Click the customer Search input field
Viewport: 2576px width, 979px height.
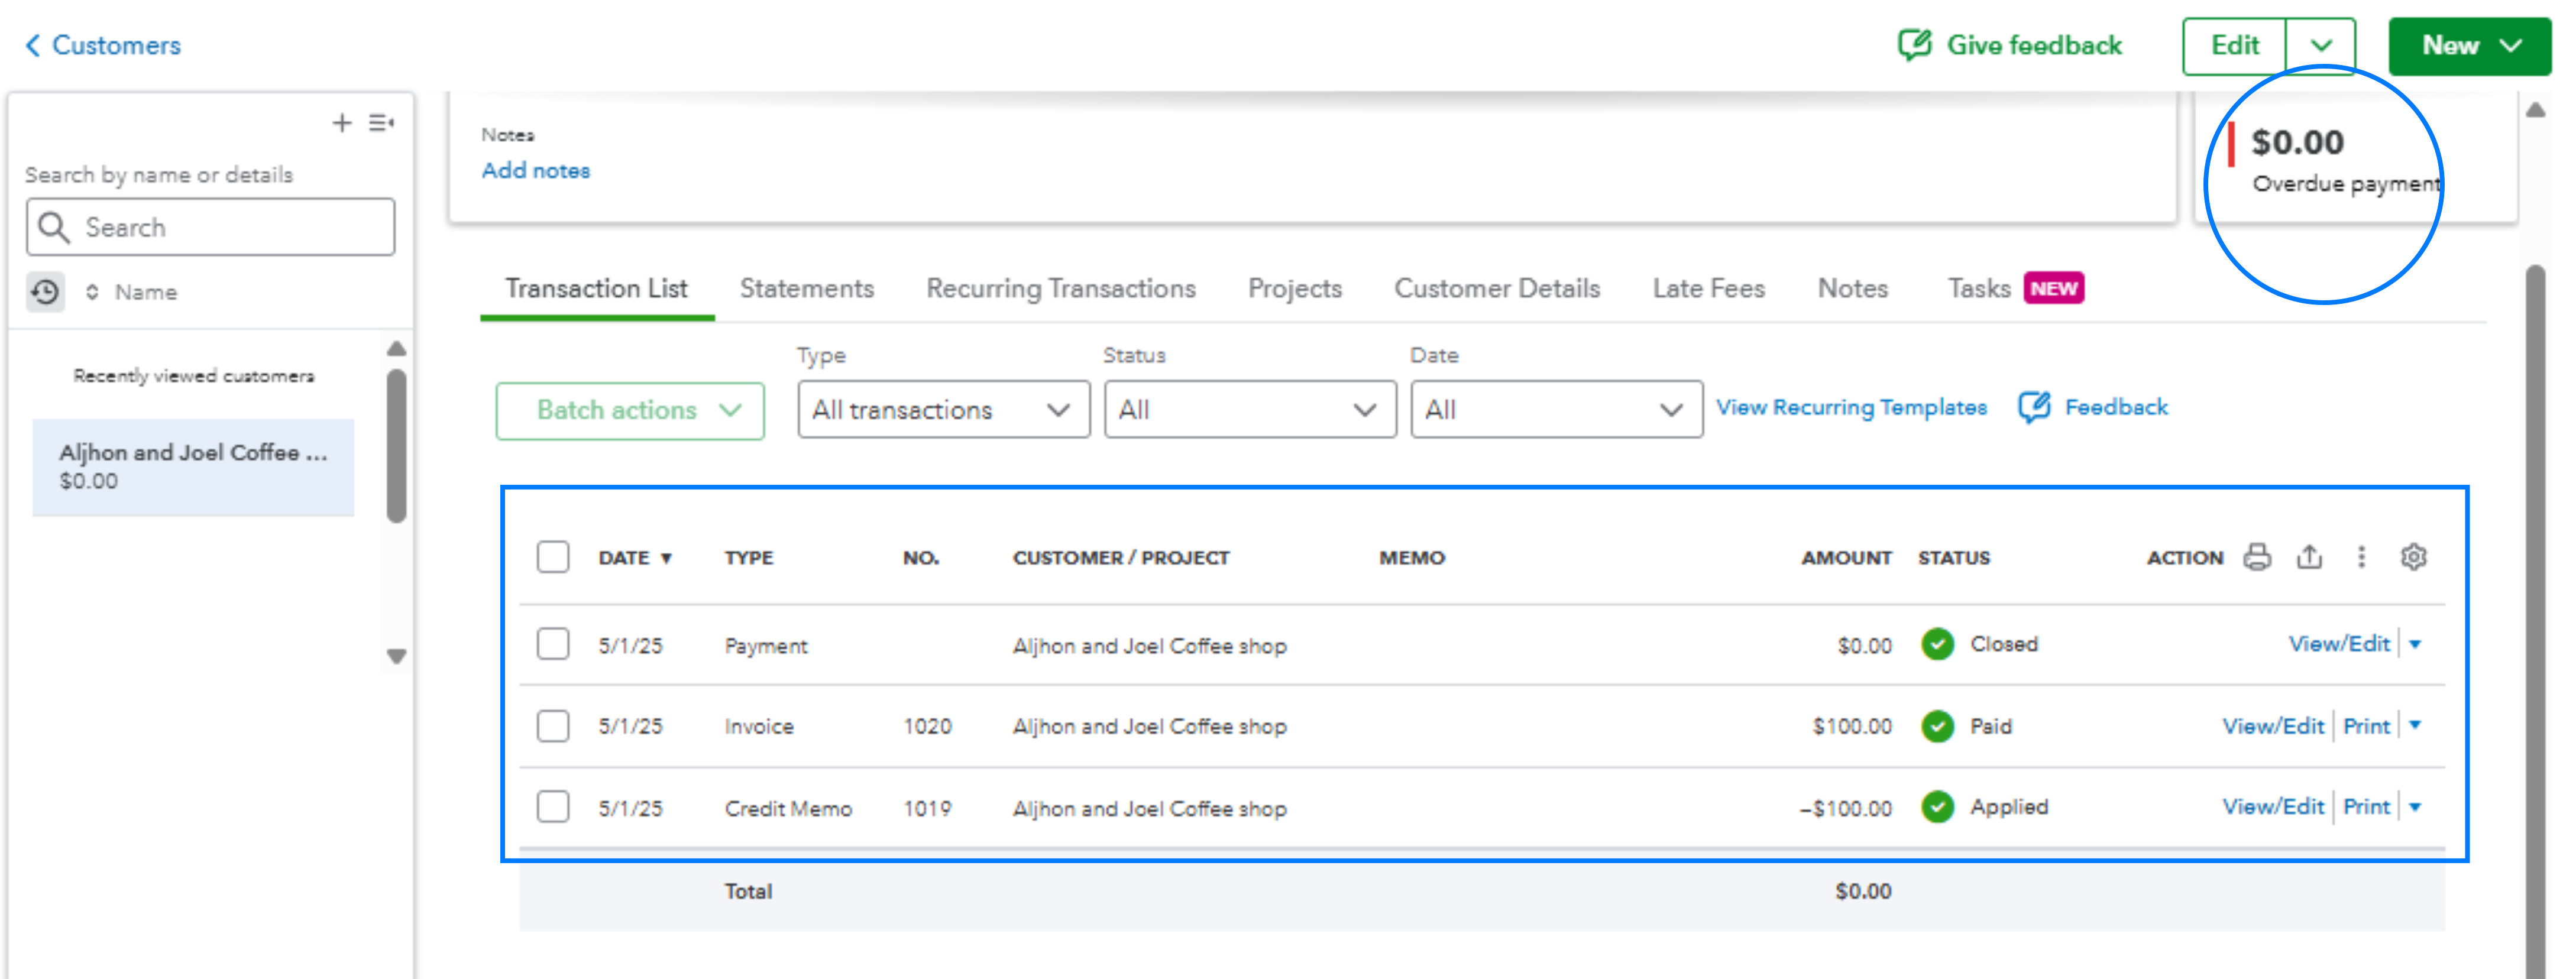[x=211, y=227]
